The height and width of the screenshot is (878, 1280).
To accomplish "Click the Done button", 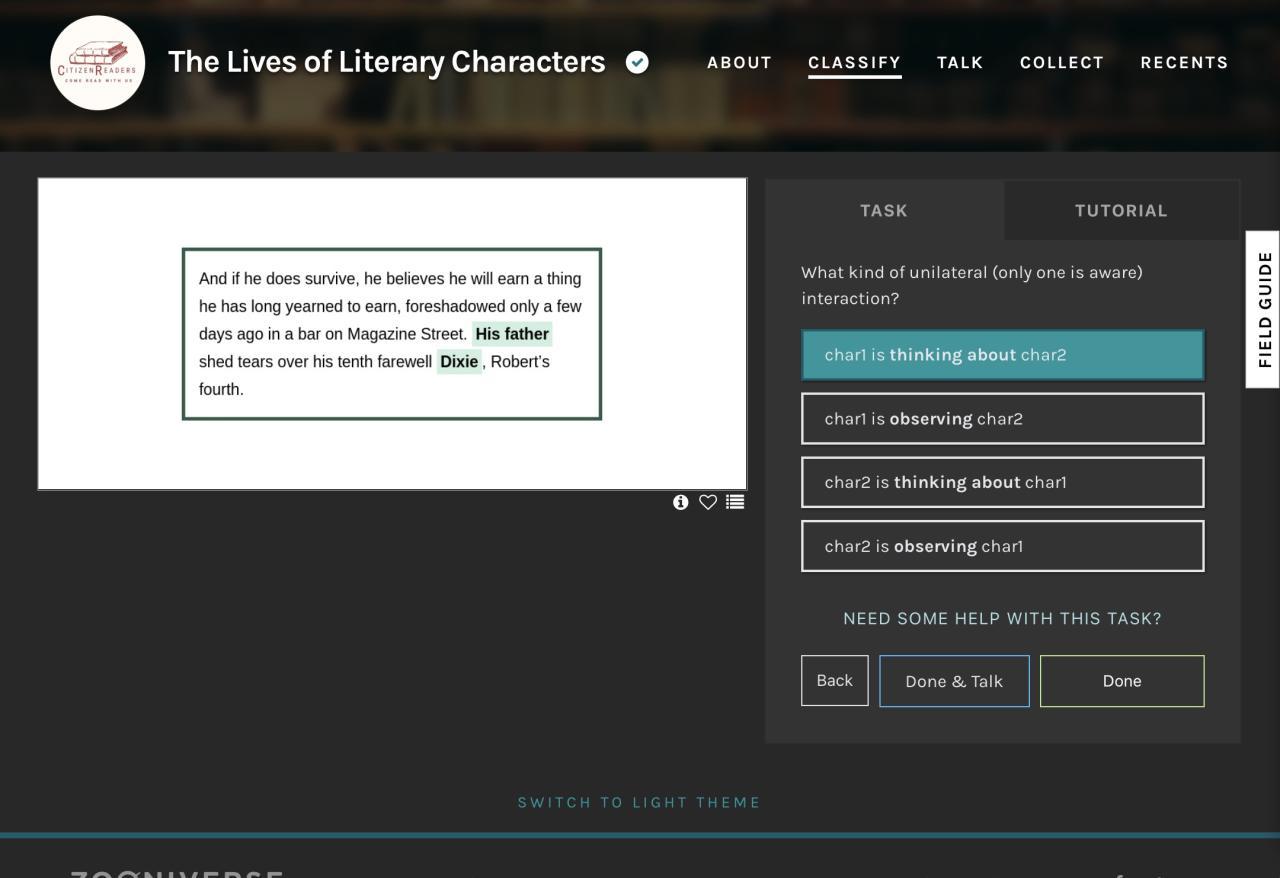I will (x=1122, y=681).
